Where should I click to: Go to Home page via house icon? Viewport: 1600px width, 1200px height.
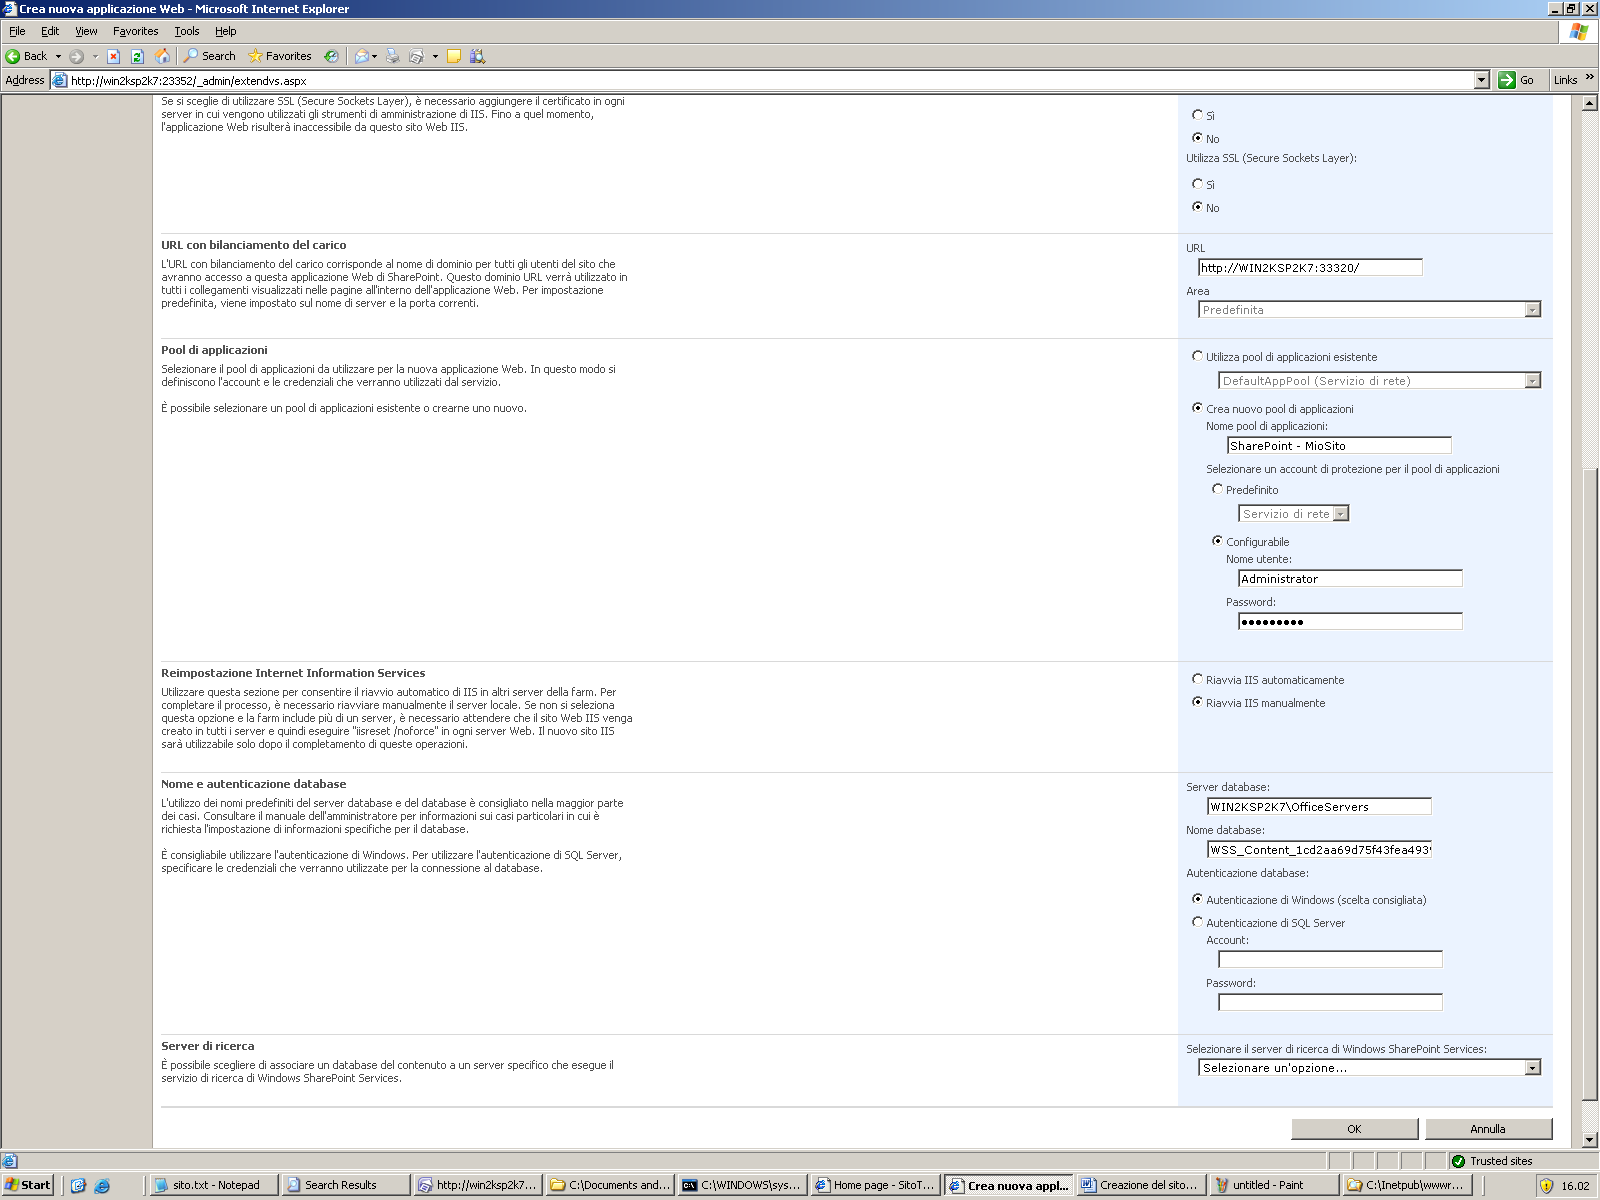click(x=162, y=56)
